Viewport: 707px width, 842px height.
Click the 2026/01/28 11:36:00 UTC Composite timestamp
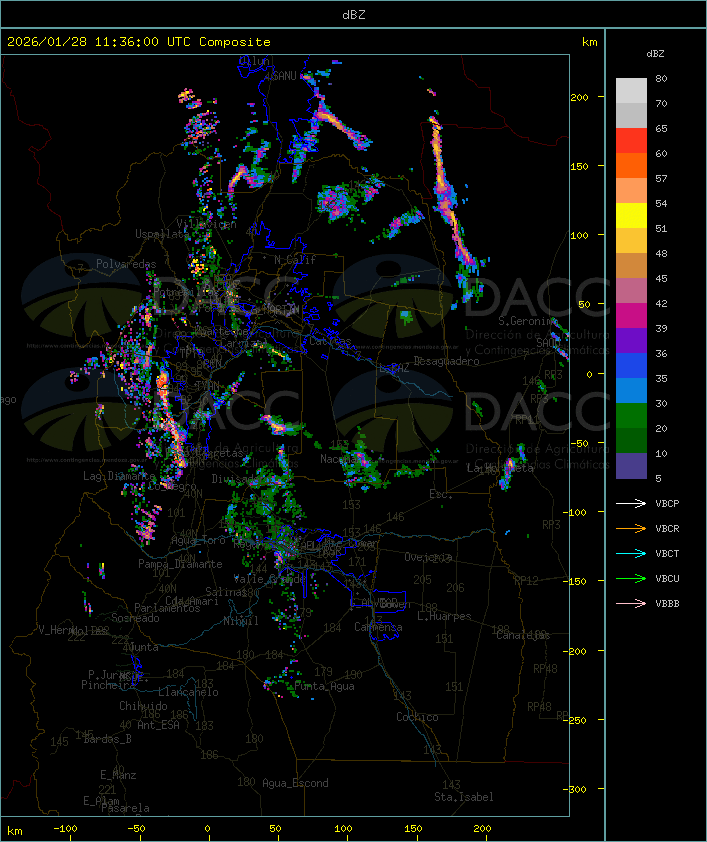(x=139, y=42)
